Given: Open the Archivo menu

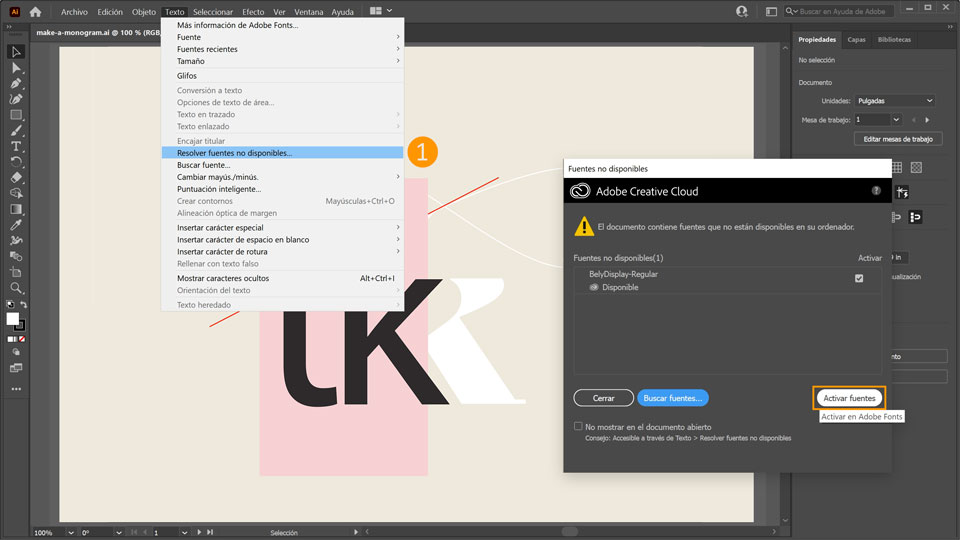Looking at the screenshot, I should 74,12.
